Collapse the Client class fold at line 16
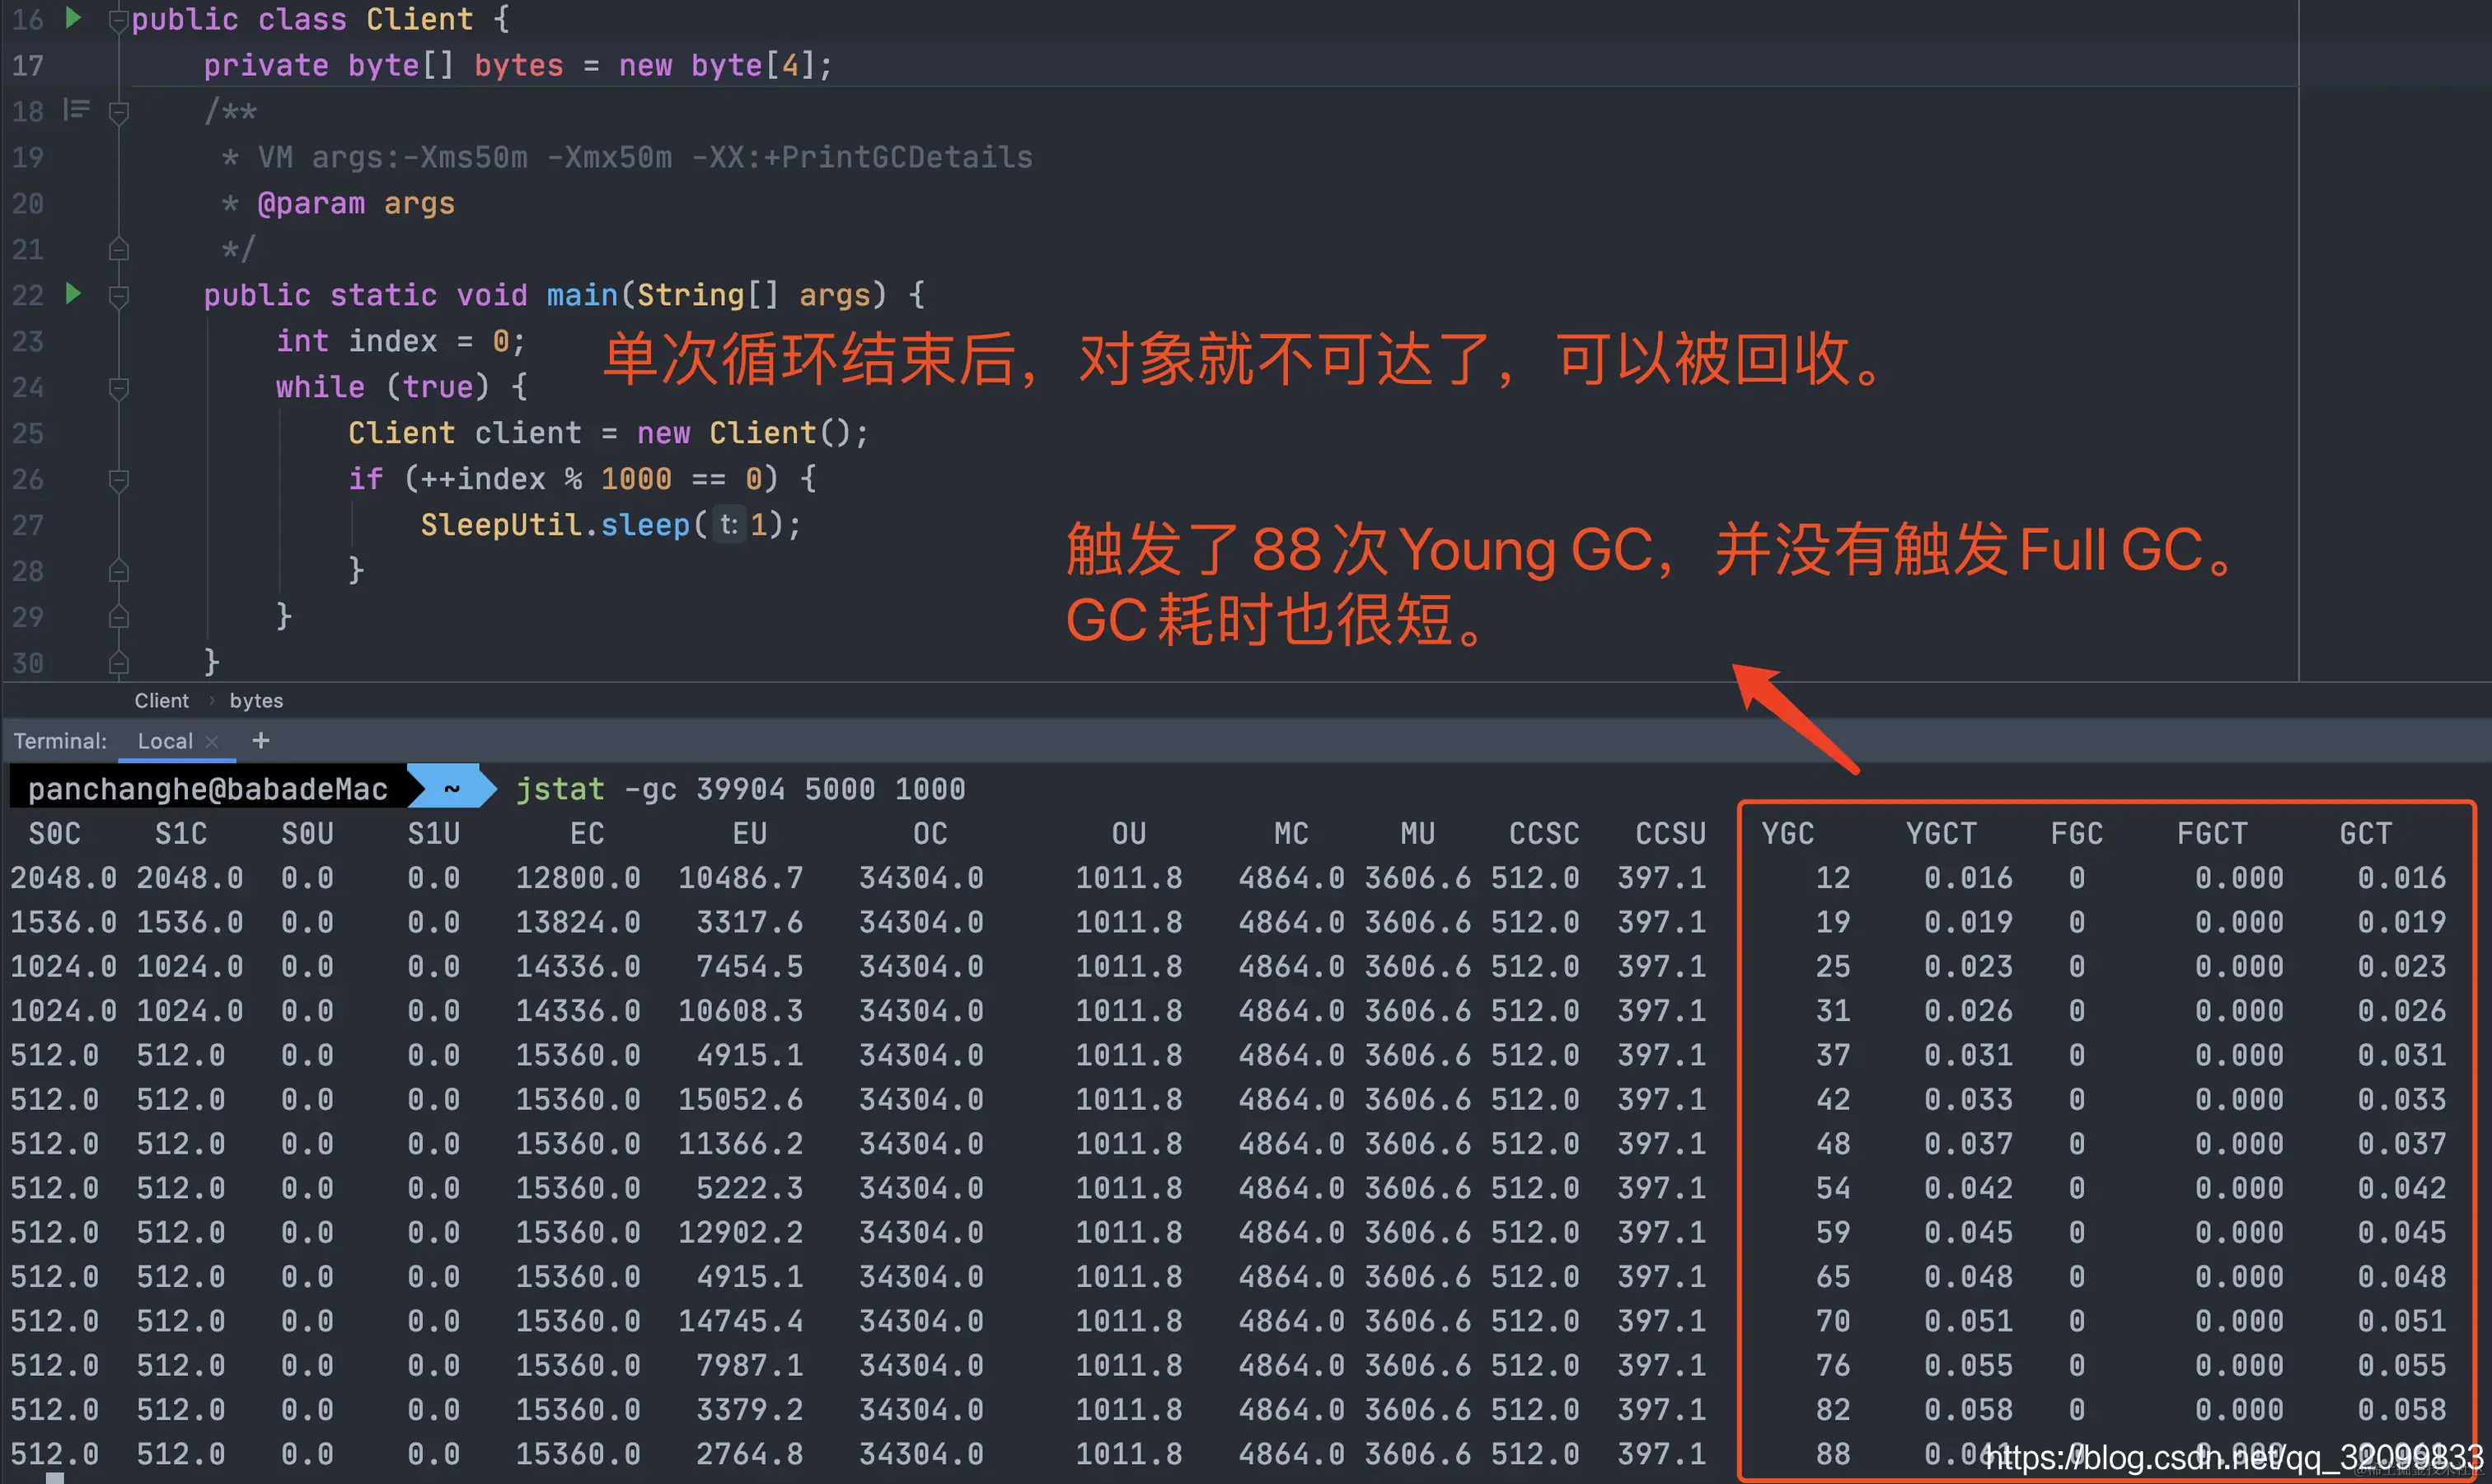The height and width of the screenshot is (1484, 2492). pos(118,18)
